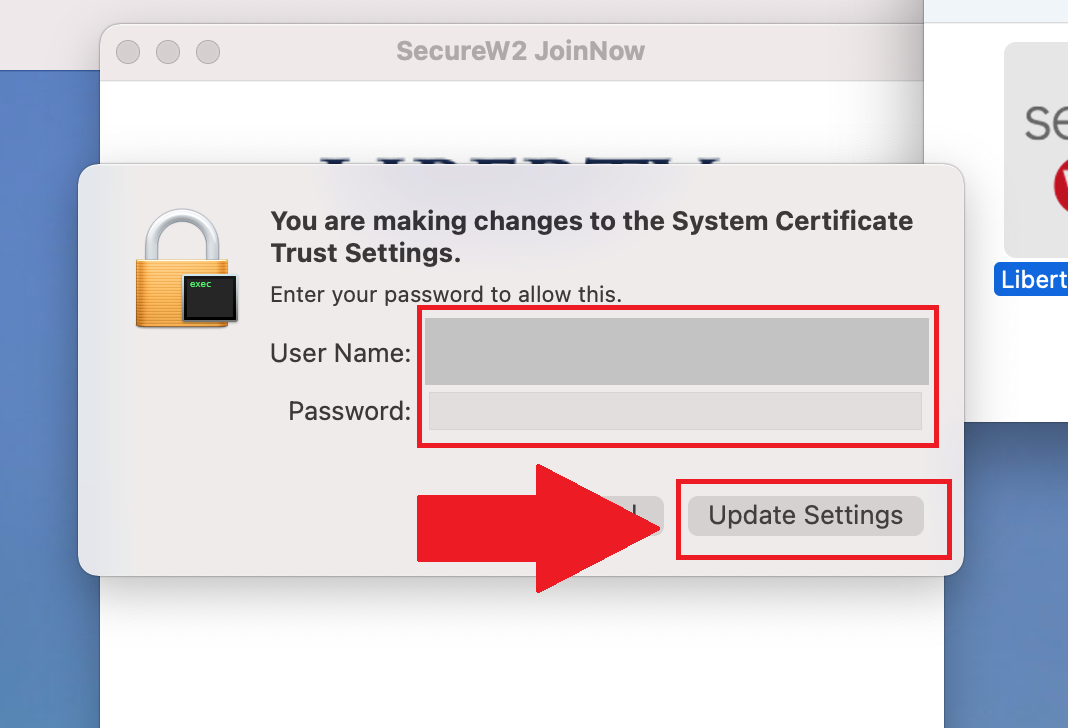The width and height of the screenshot is (1068, 728).
Task: Click the exec terminal badge on the lock
Action: [210, 298]
